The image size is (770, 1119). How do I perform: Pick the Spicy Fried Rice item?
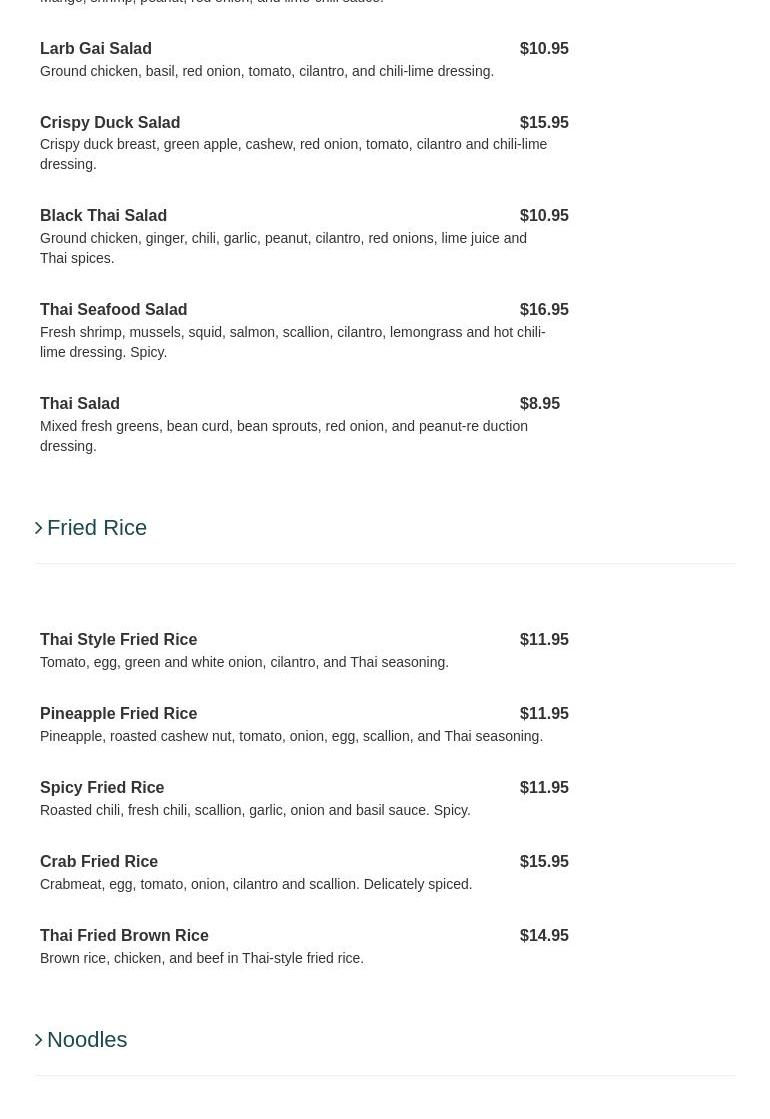click(102, 788)
